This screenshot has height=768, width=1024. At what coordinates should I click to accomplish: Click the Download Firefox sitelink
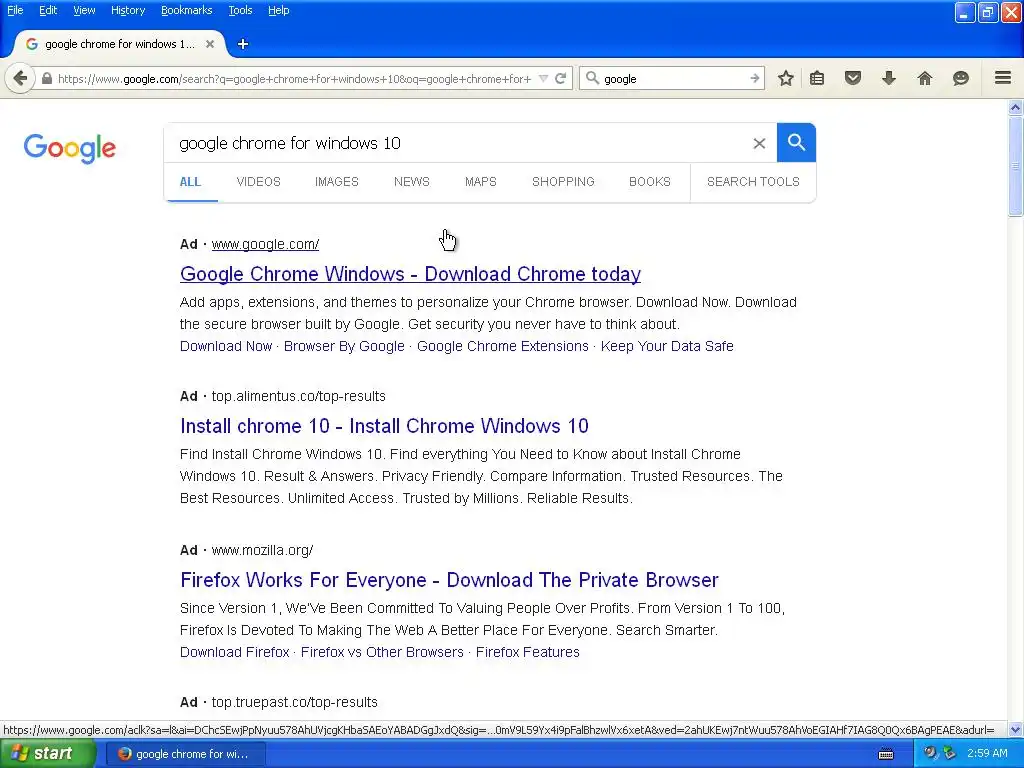pyautogui.click(x=234, y=652)
